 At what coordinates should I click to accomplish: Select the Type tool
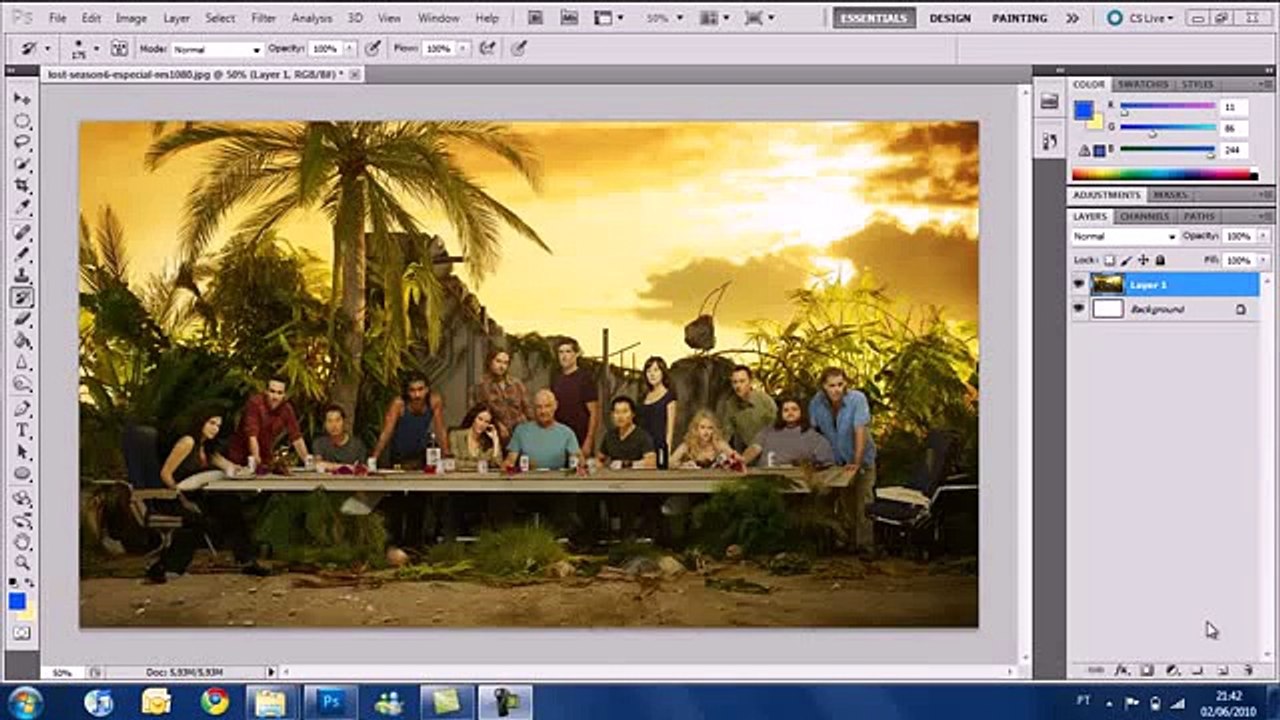pos(22,431)
